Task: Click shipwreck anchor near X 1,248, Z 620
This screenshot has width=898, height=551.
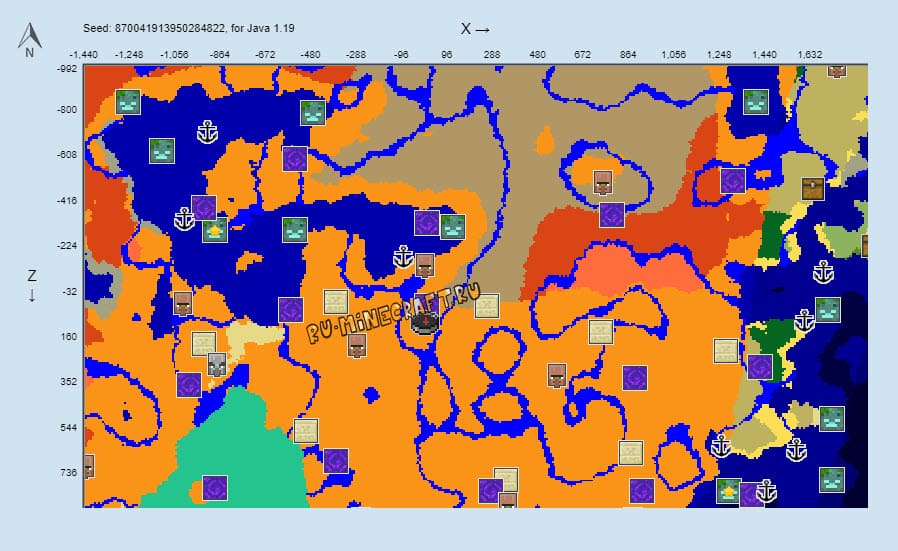Action: [x=720, y=446]
